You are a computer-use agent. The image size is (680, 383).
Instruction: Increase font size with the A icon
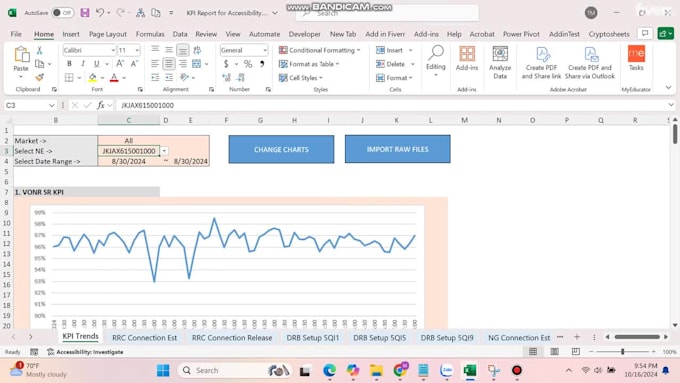120,64
